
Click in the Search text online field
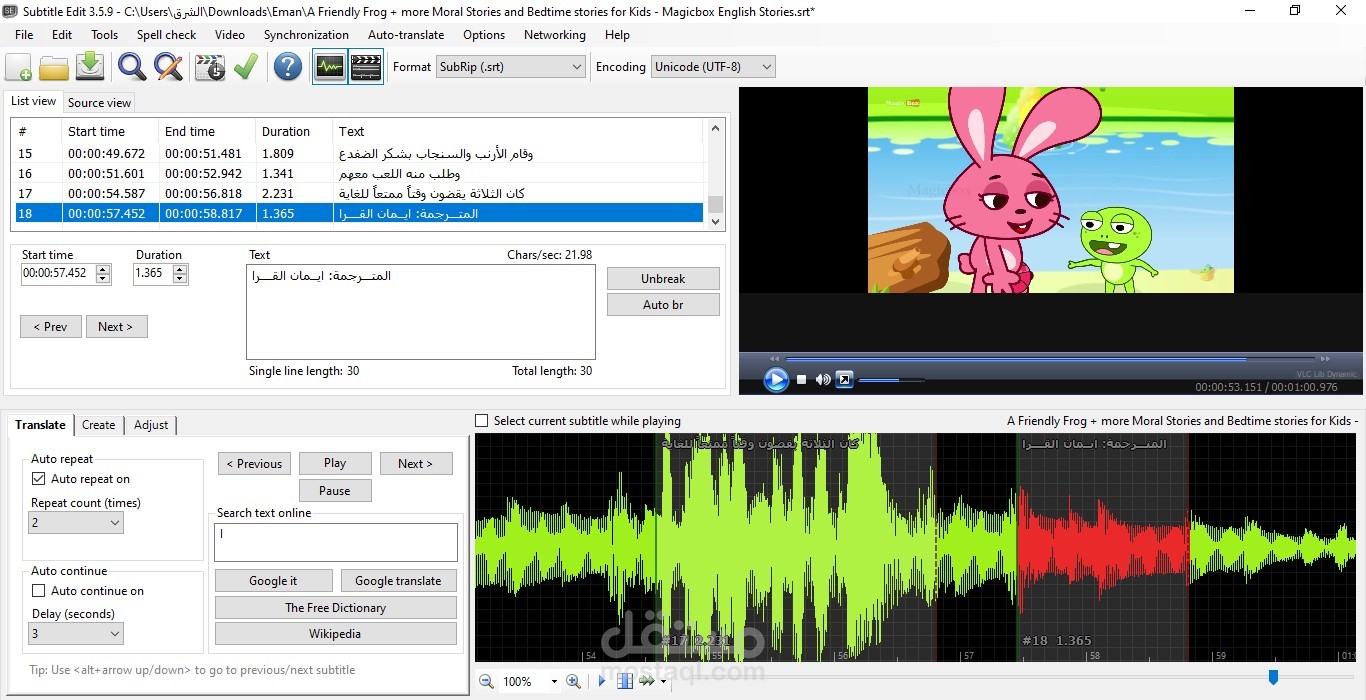pos(336,542)
